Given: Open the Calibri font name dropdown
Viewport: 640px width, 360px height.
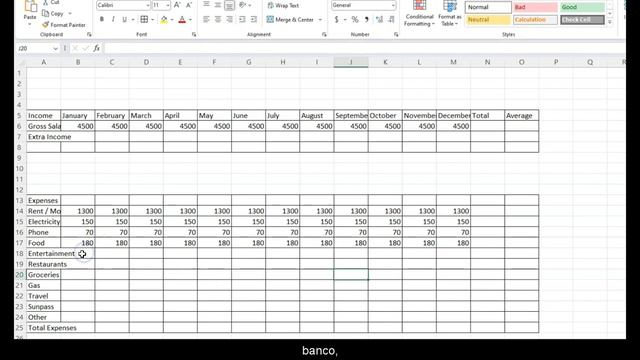Looking at the screenshot, I should point(148,5).
